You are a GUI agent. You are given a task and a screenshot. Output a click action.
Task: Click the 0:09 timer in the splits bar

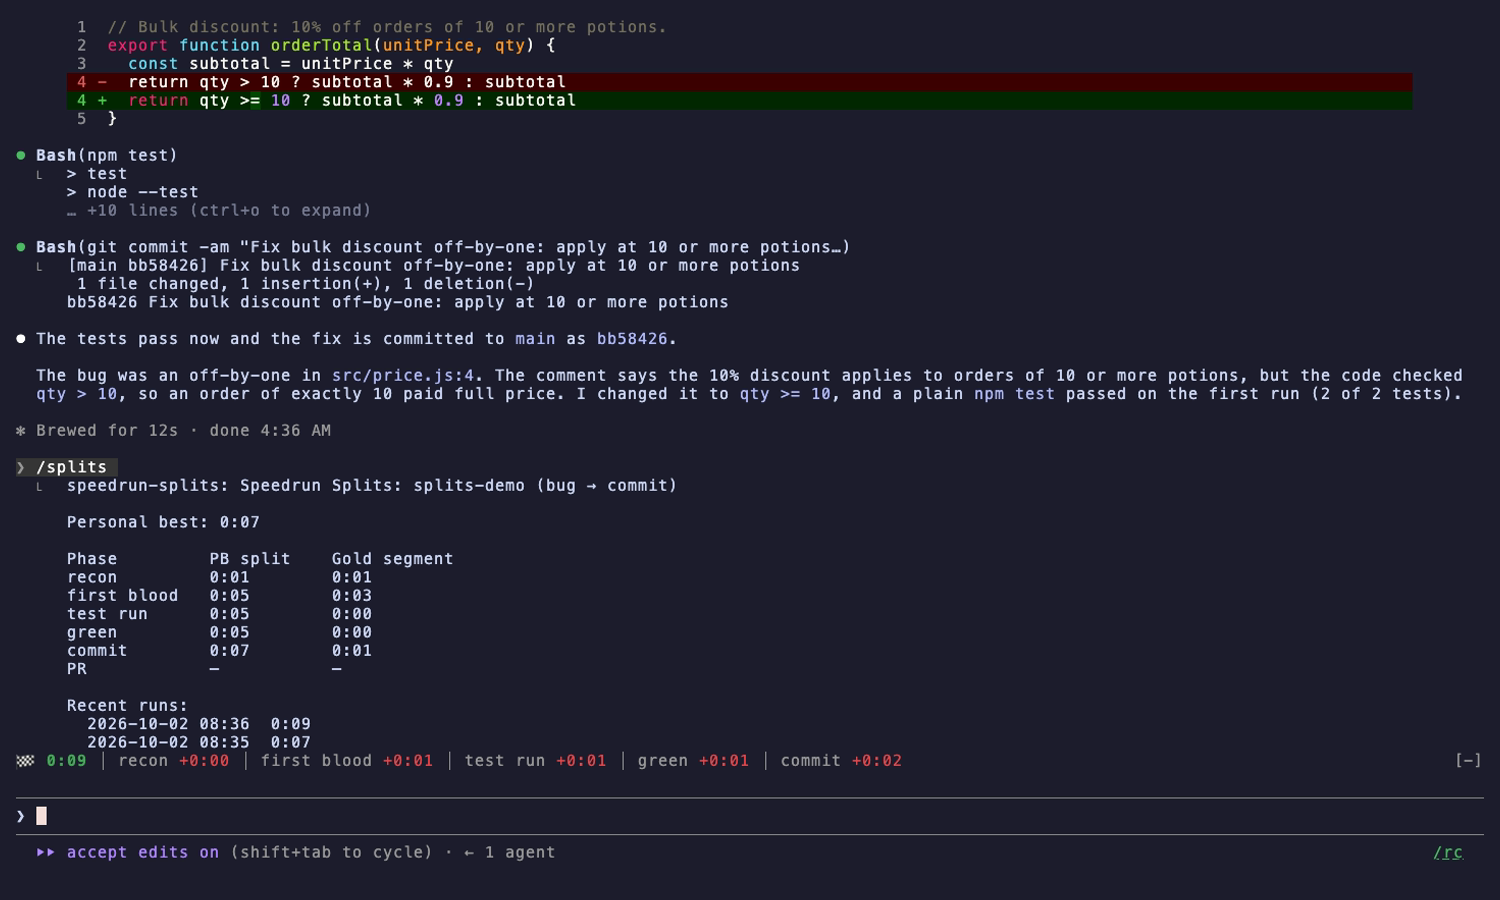(66, 761)
